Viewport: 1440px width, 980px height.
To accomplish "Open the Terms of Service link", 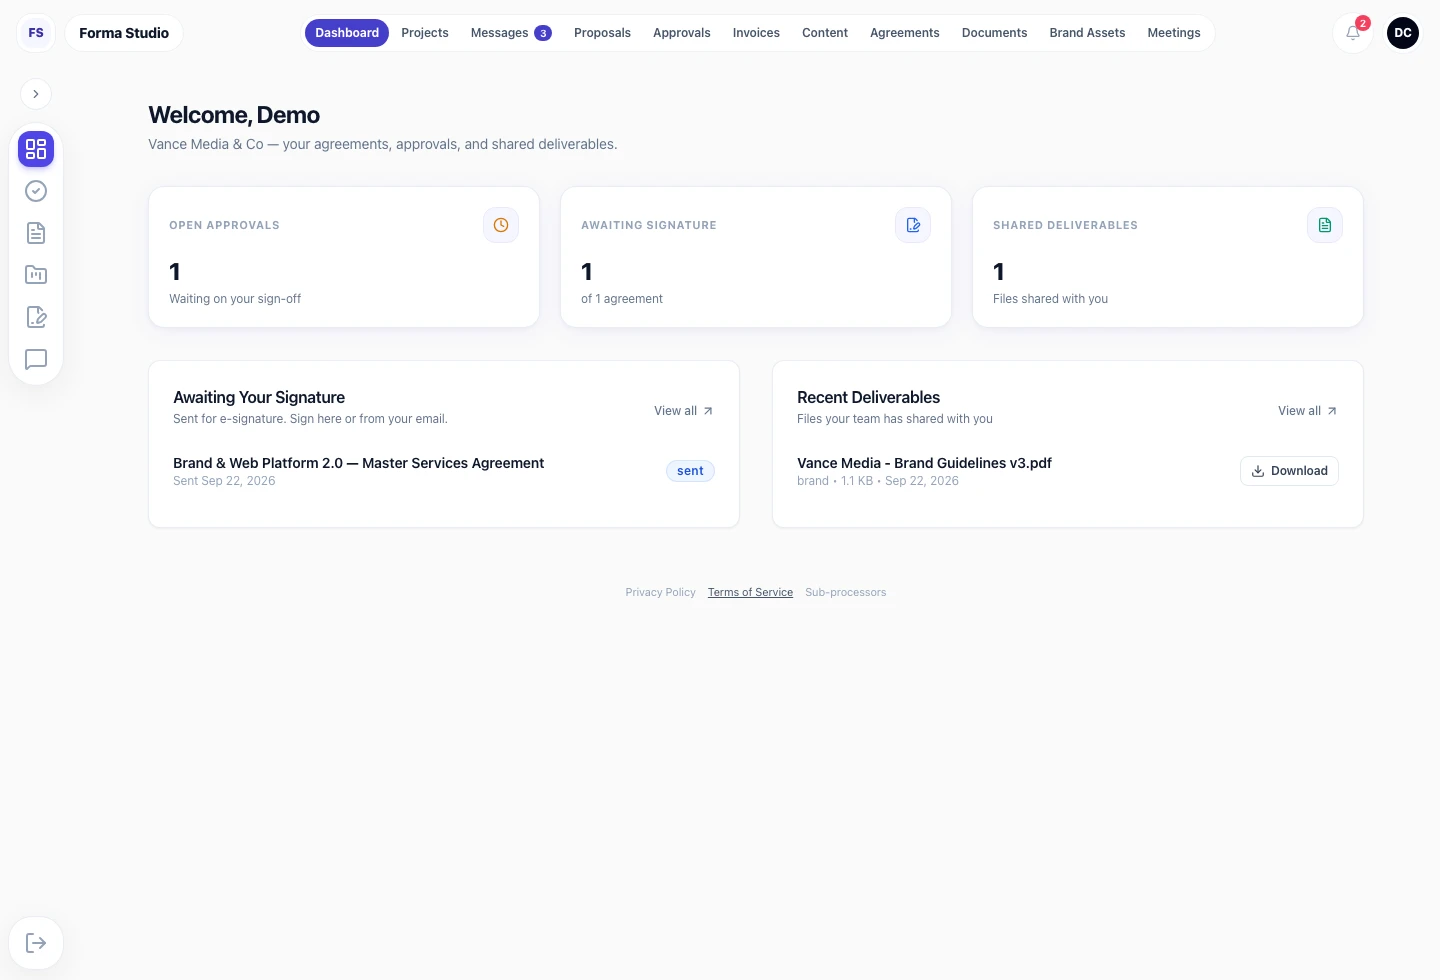I will pyautogui.click(x=750, y=592).
